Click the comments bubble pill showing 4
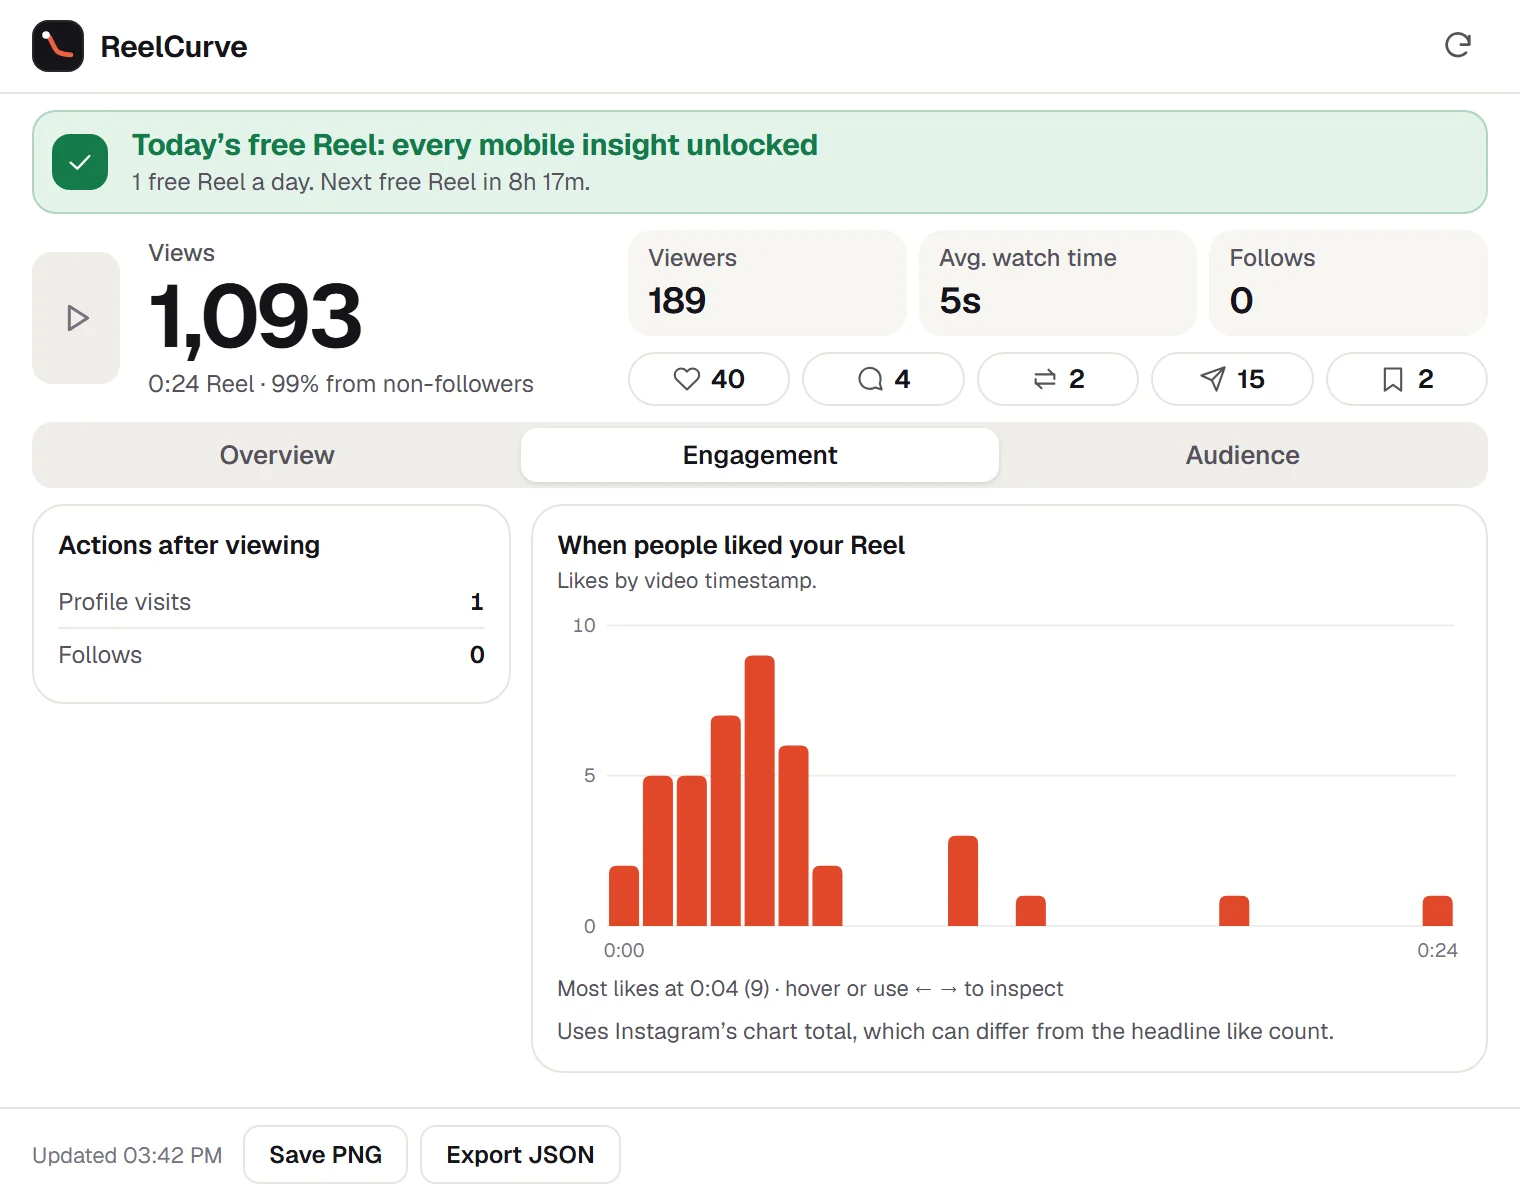This screenshot has width=1520, height=1200. tap(883, 379)
